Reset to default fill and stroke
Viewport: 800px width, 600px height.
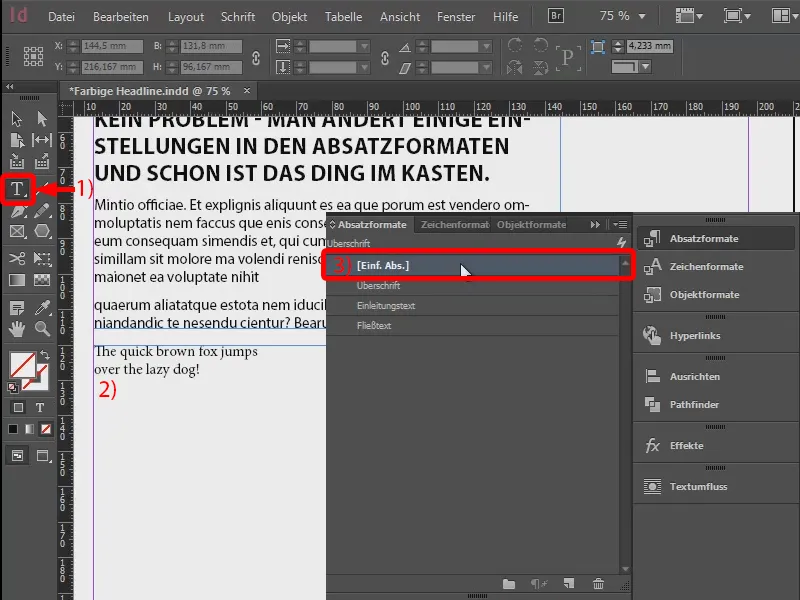click(13, 388)
